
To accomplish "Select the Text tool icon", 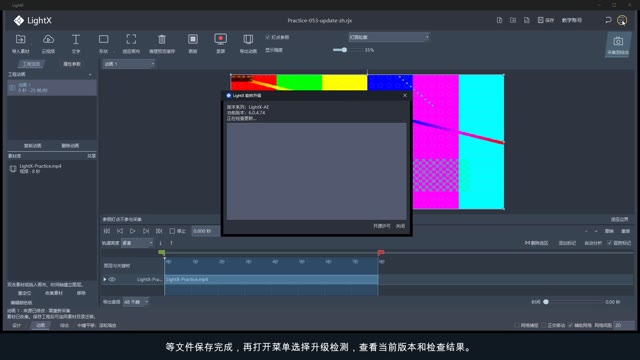I will [x=76, y=40].
